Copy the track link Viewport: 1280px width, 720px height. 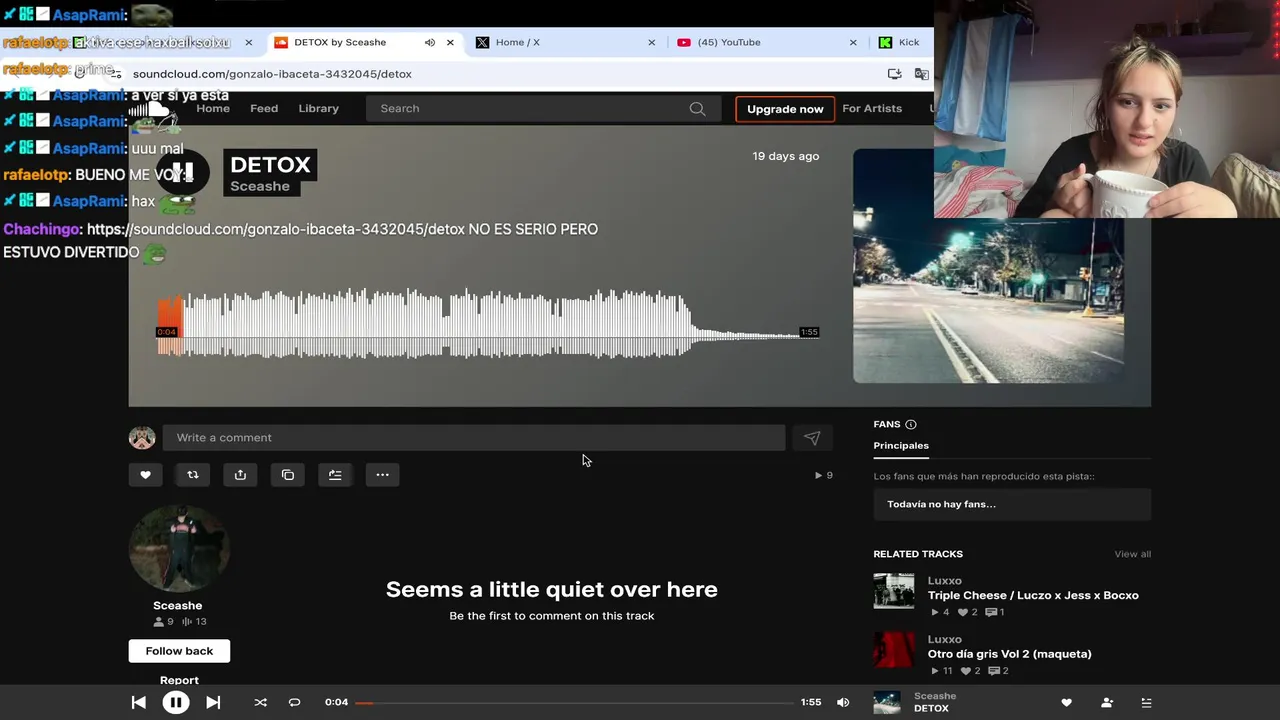[x=288, y=475]
